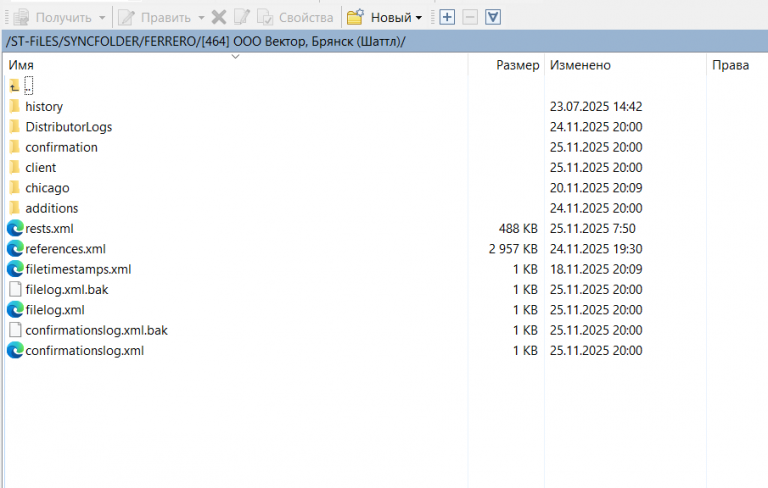Select the additions folder icon
The height and width of the screenshot is (488, 768).
(15, 208)
